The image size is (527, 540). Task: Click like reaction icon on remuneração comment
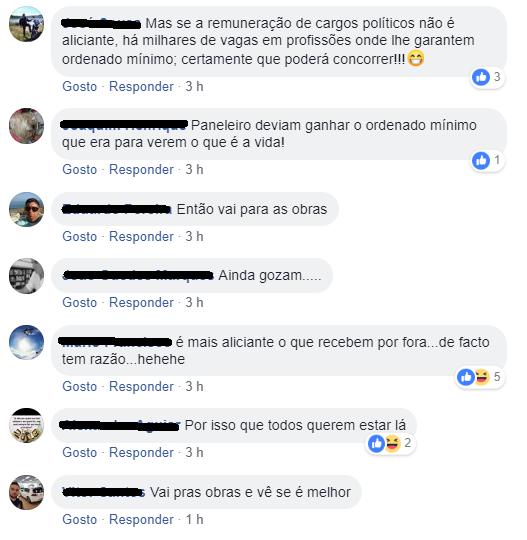pos(481,77)
